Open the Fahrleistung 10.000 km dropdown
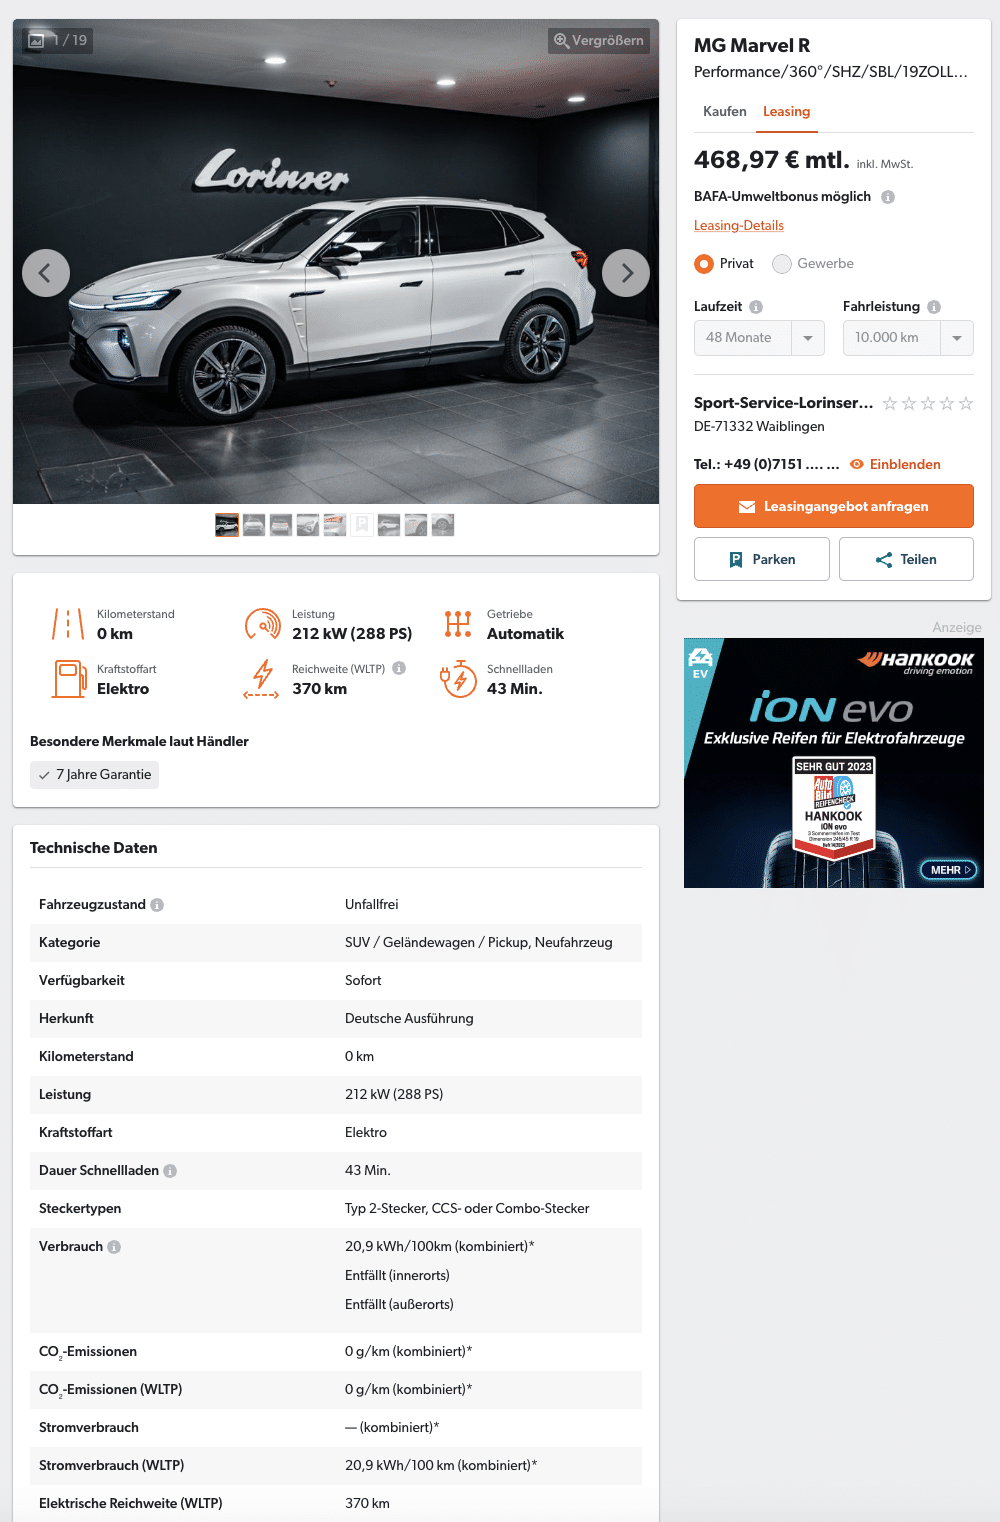 [908, 338]
